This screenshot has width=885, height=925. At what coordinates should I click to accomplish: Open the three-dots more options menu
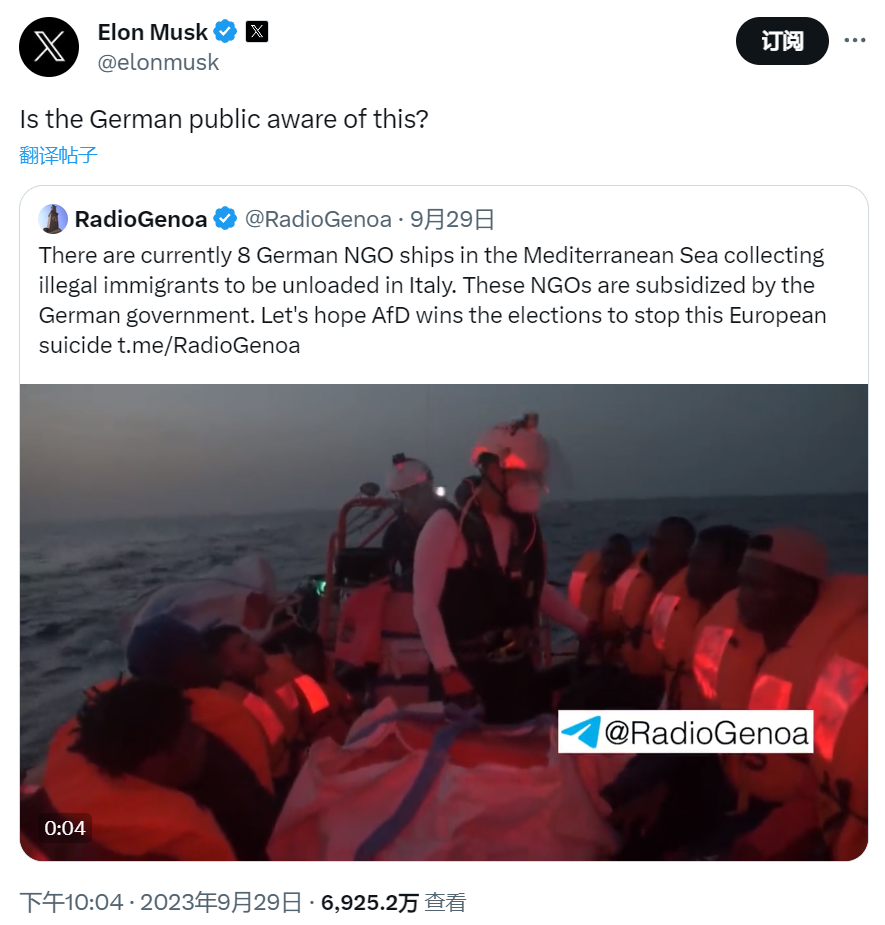[x=854, y=40]
